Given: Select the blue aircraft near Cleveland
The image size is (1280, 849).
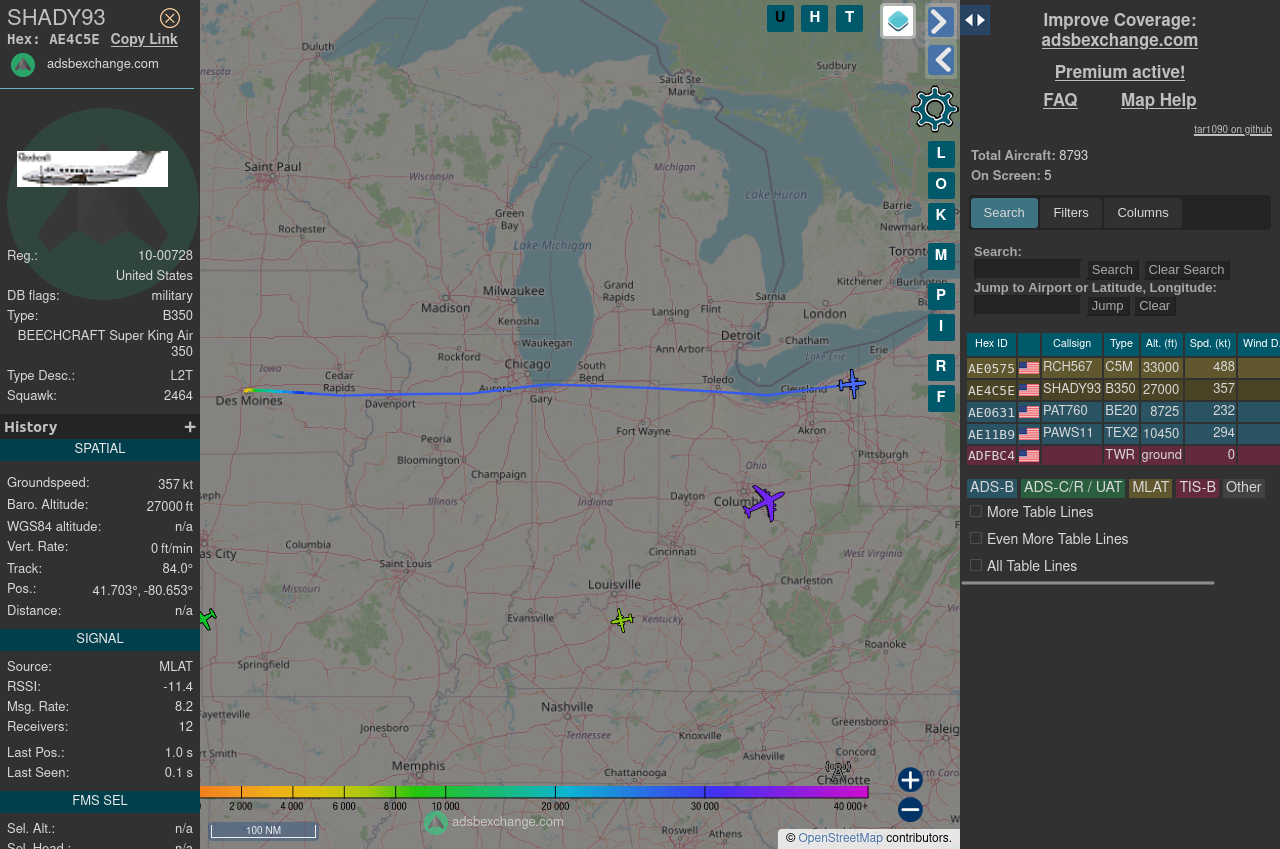Looking at the screenshot, I should coord(852,383).
